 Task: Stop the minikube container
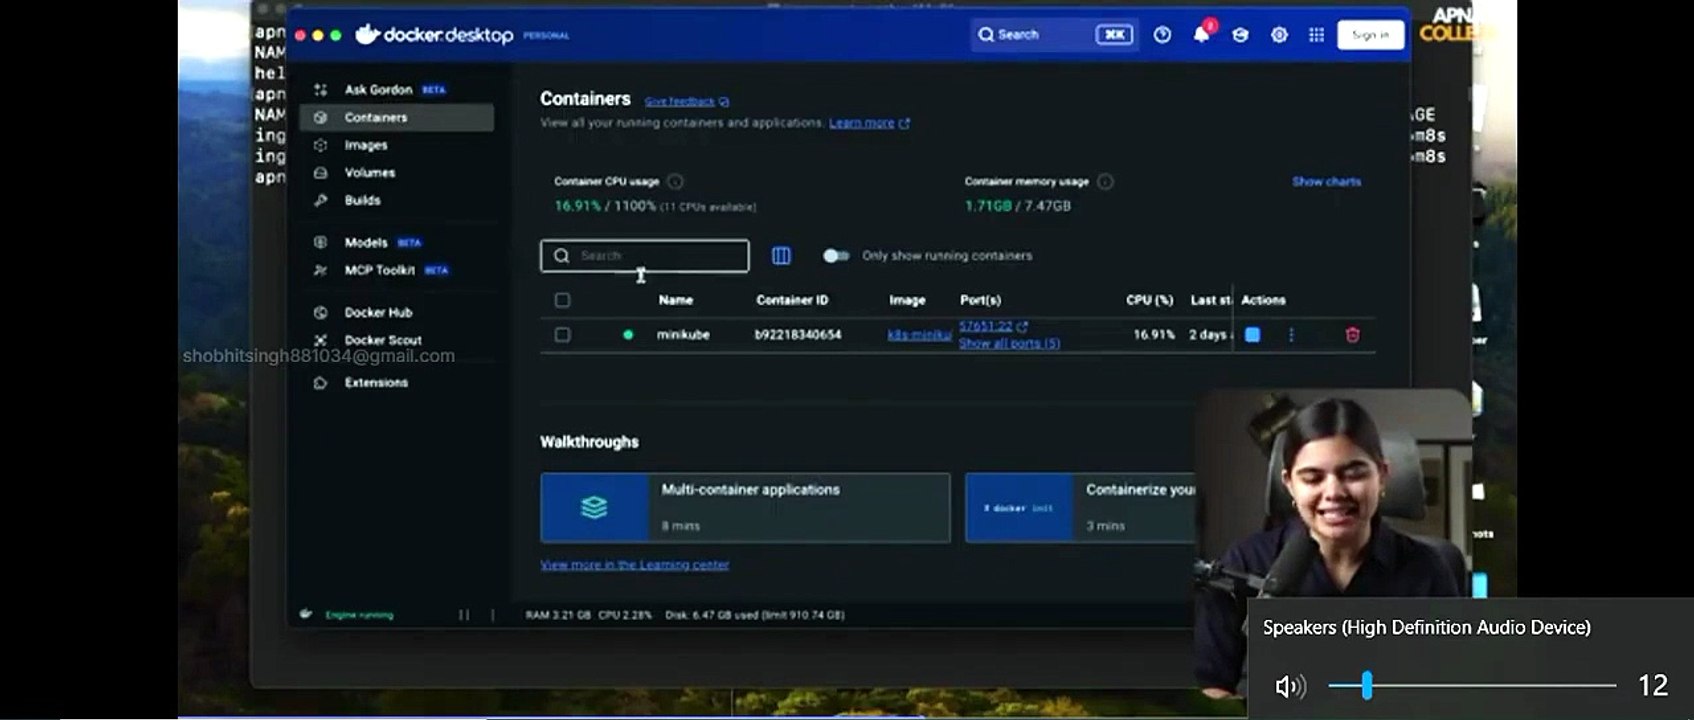[1252, 335]
